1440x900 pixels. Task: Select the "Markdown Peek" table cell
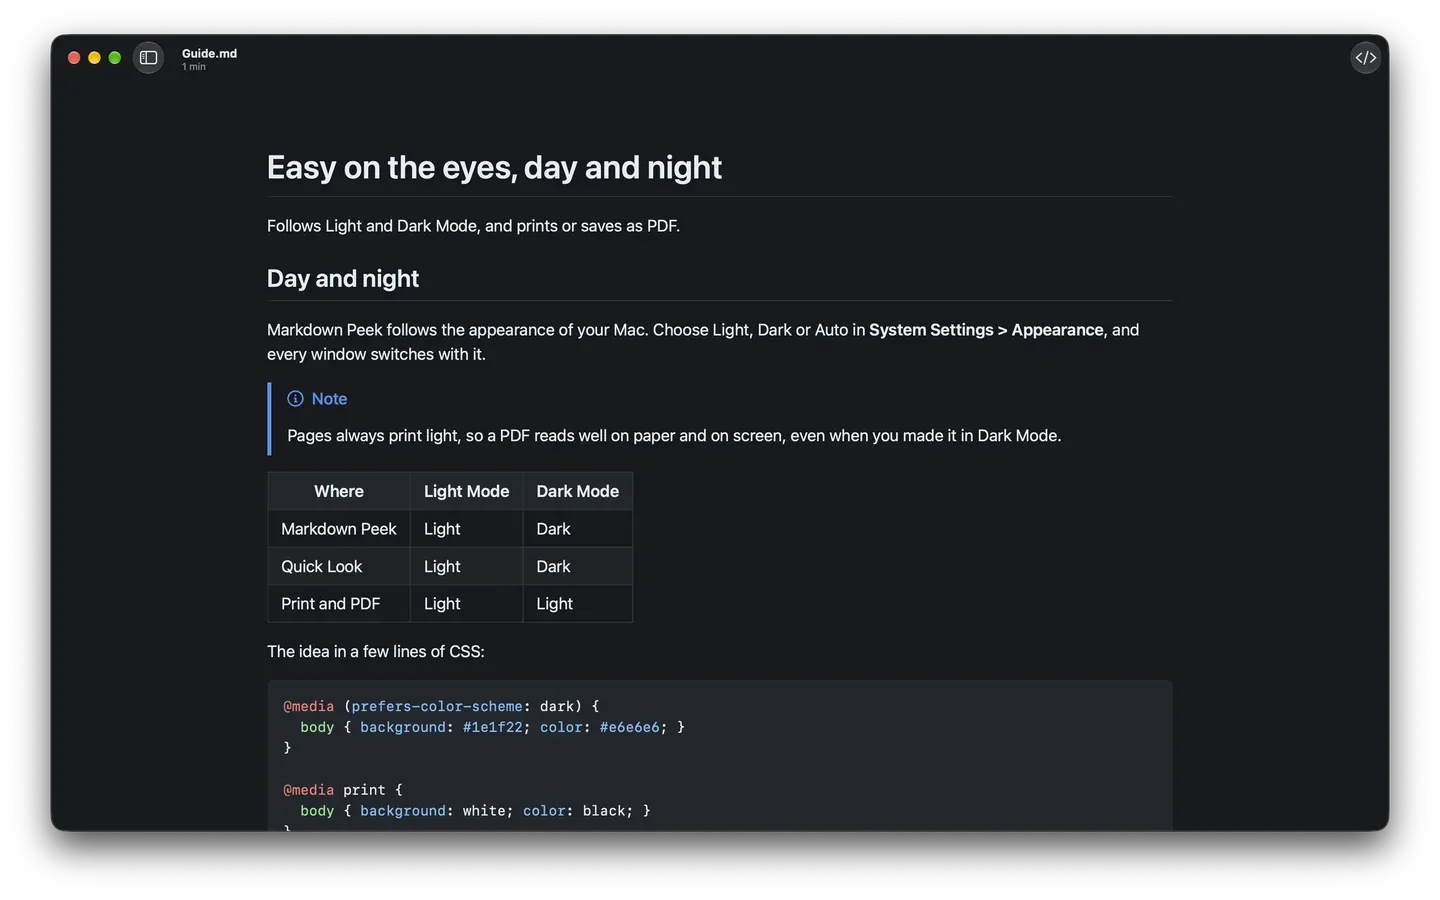click(339, 529)
